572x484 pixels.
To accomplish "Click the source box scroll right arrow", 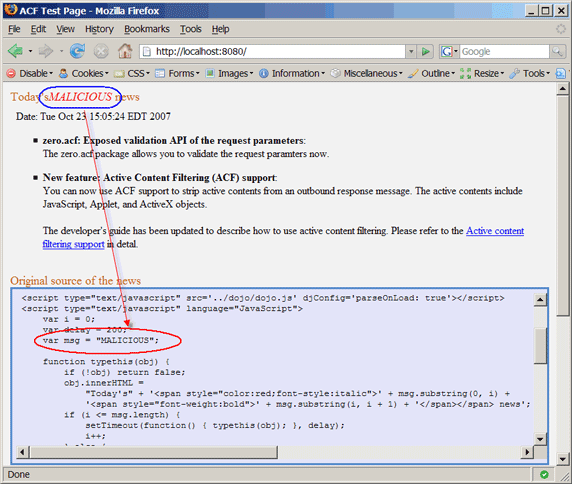I will click(x=527, y=452).
